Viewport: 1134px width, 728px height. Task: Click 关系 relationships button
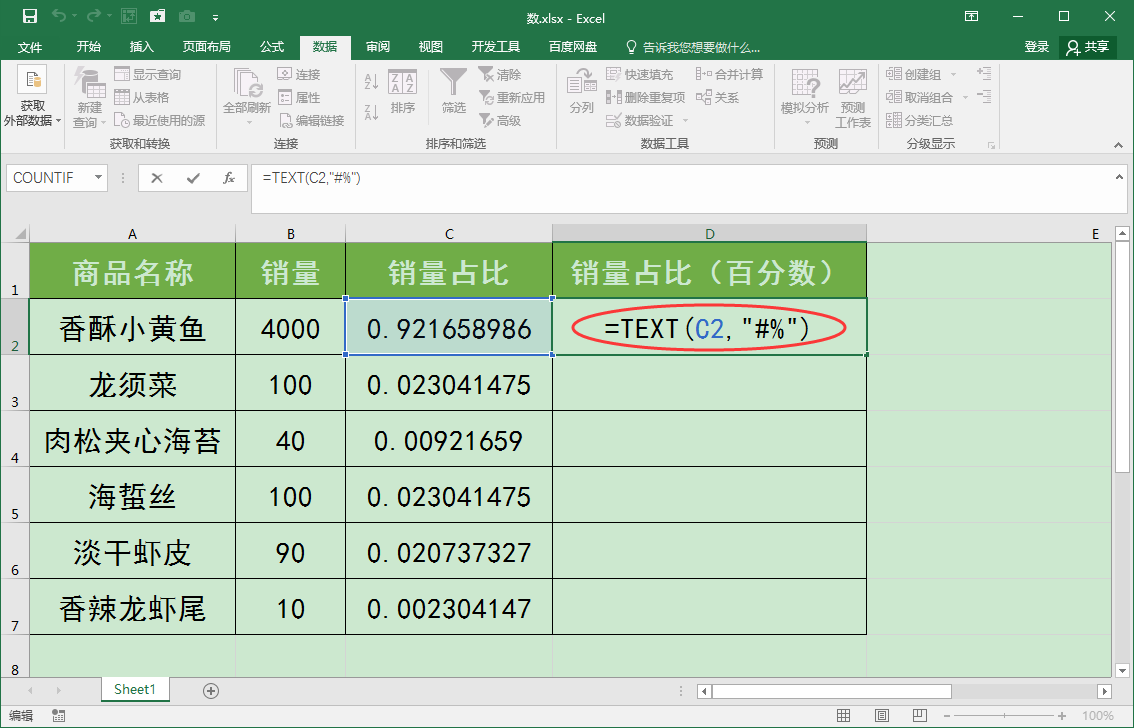(x=717, y=97)
